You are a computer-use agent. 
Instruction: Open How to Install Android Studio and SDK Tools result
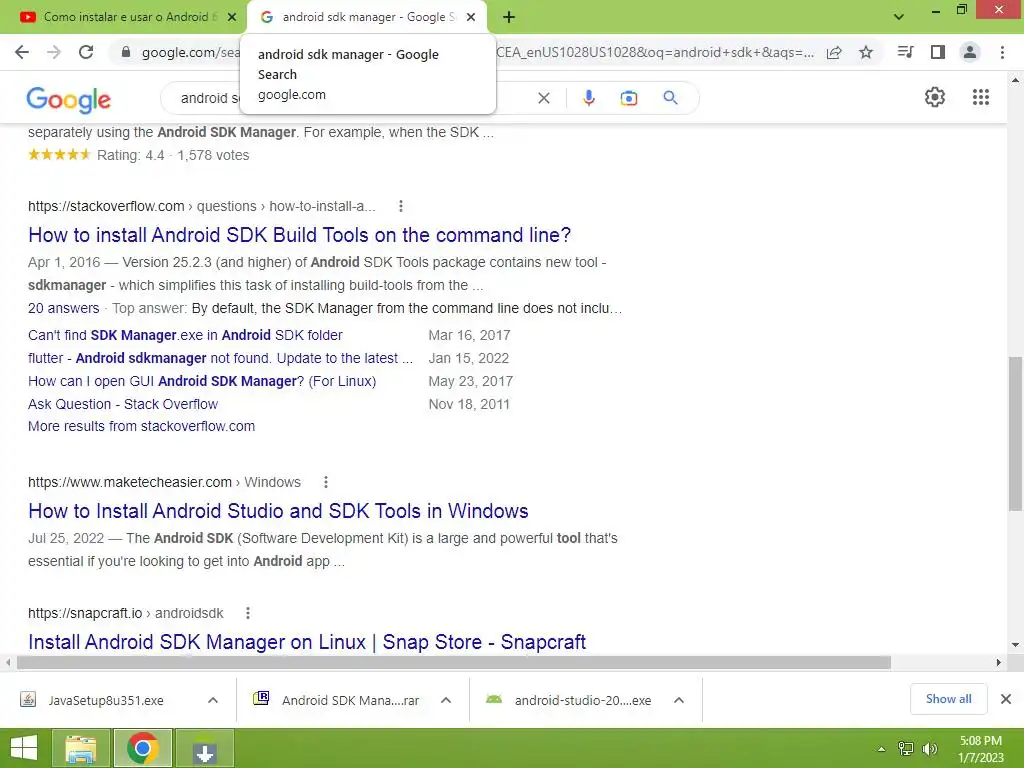pyautogui.click(x=278, y=511)
